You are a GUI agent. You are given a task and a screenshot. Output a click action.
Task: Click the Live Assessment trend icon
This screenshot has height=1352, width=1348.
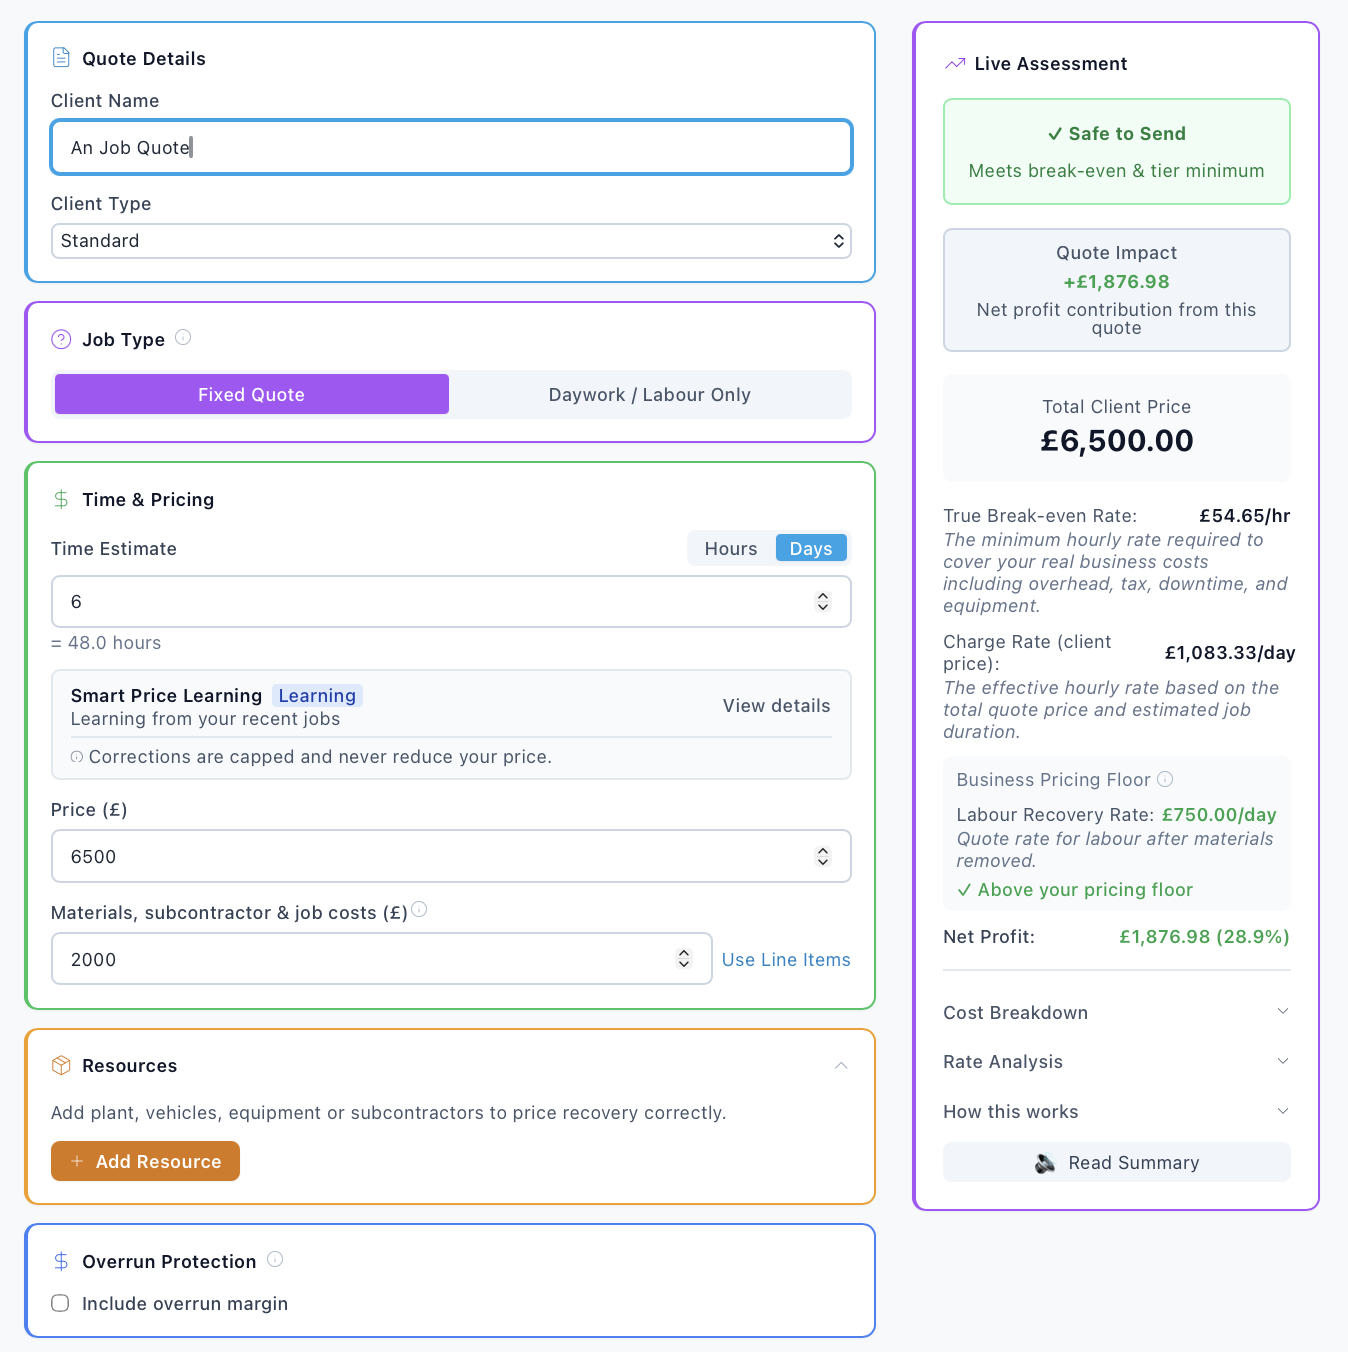coord(955,63)
